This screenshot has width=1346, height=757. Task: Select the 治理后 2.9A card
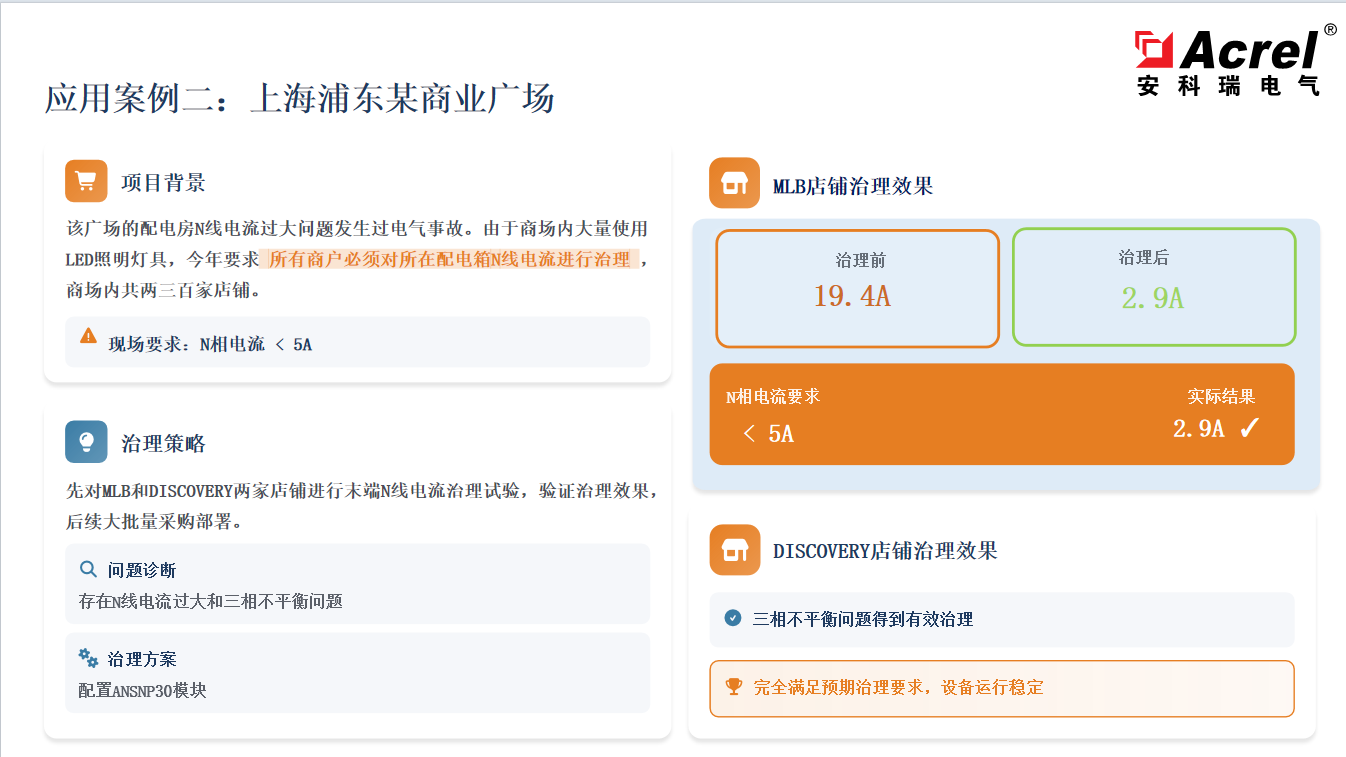[1153, 287]
